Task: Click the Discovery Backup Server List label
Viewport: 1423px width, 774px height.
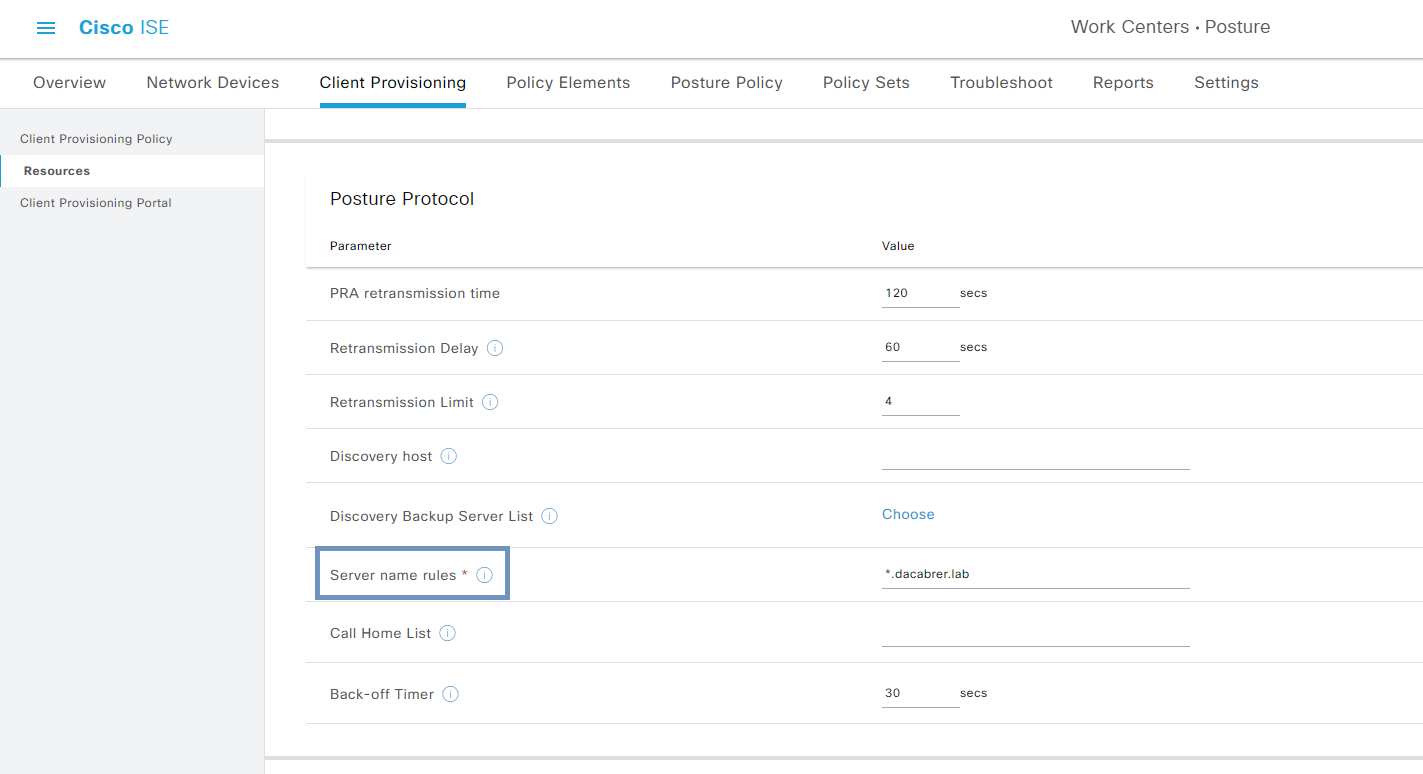Action: pyautogui.click(x=432, y=517)
